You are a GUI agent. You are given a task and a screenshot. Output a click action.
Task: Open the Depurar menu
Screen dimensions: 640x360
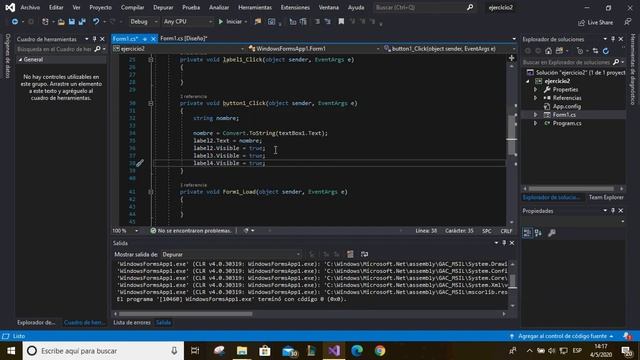point(163,7)
